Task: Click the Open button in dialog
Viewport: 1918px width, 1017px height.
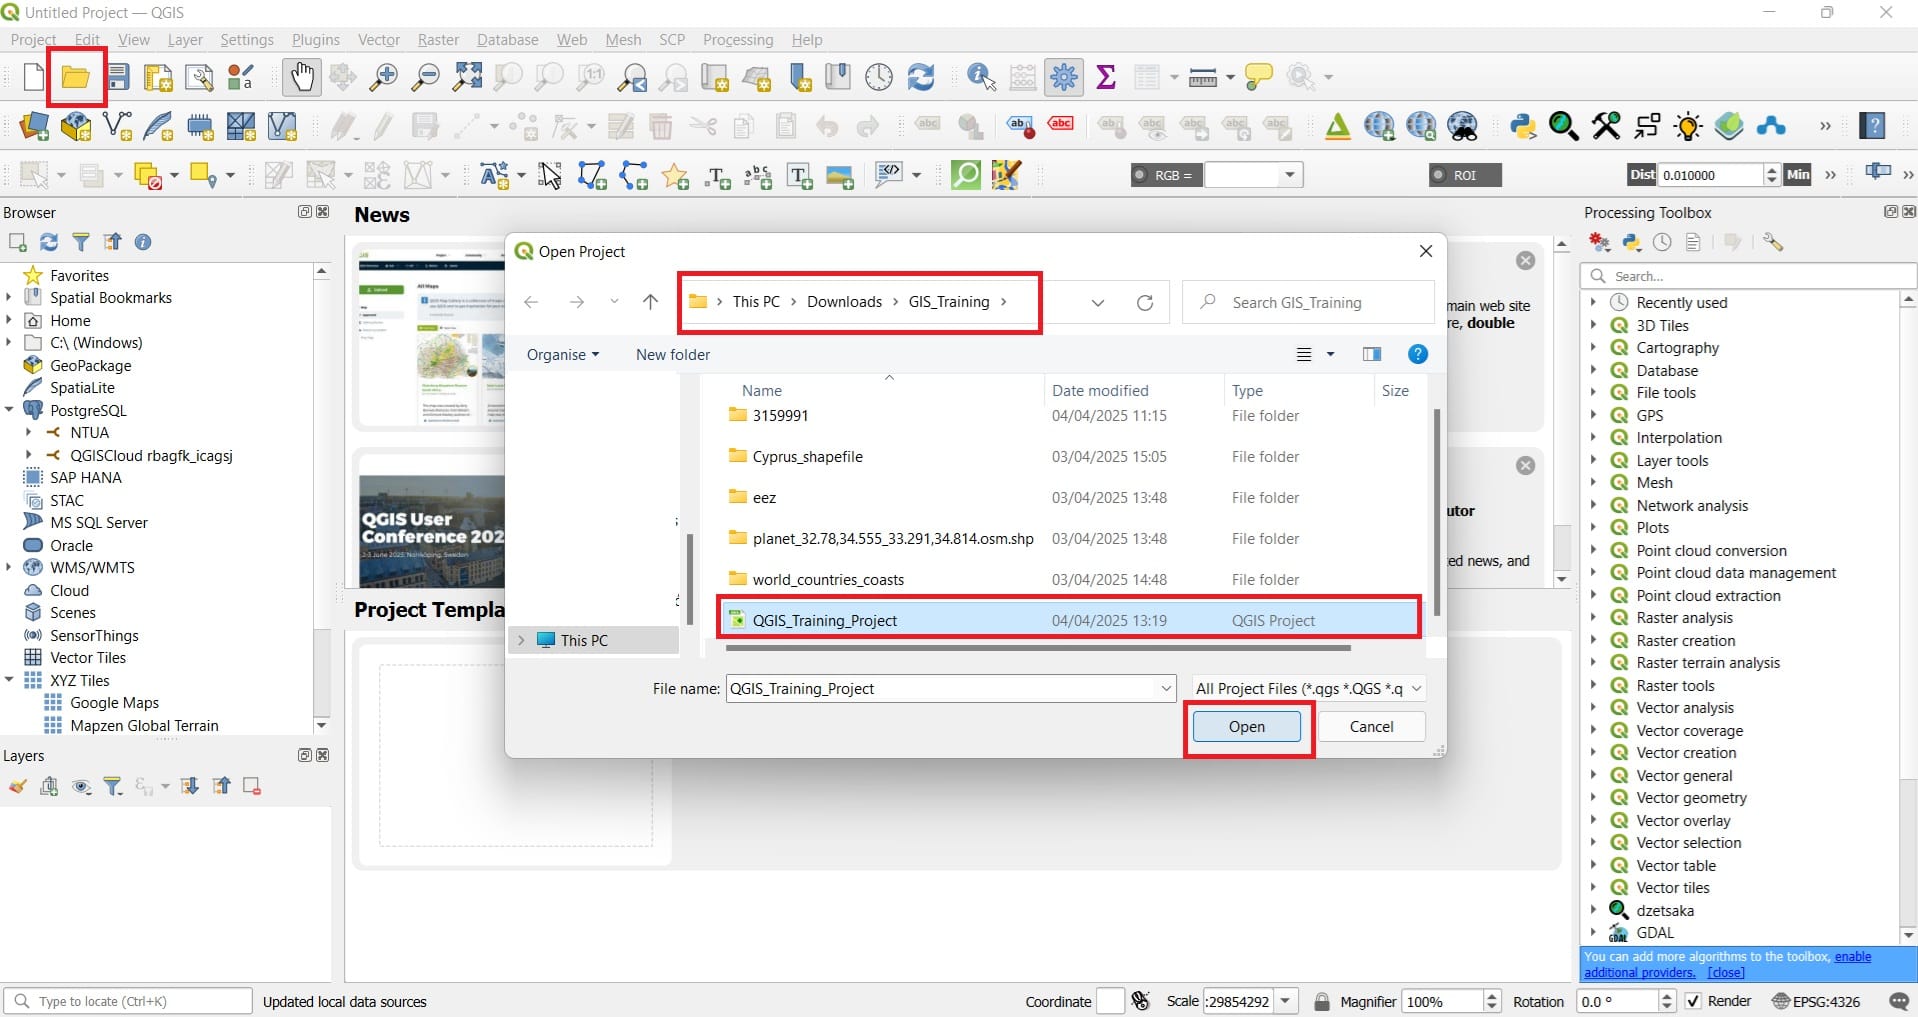Action: [1246, 727]
